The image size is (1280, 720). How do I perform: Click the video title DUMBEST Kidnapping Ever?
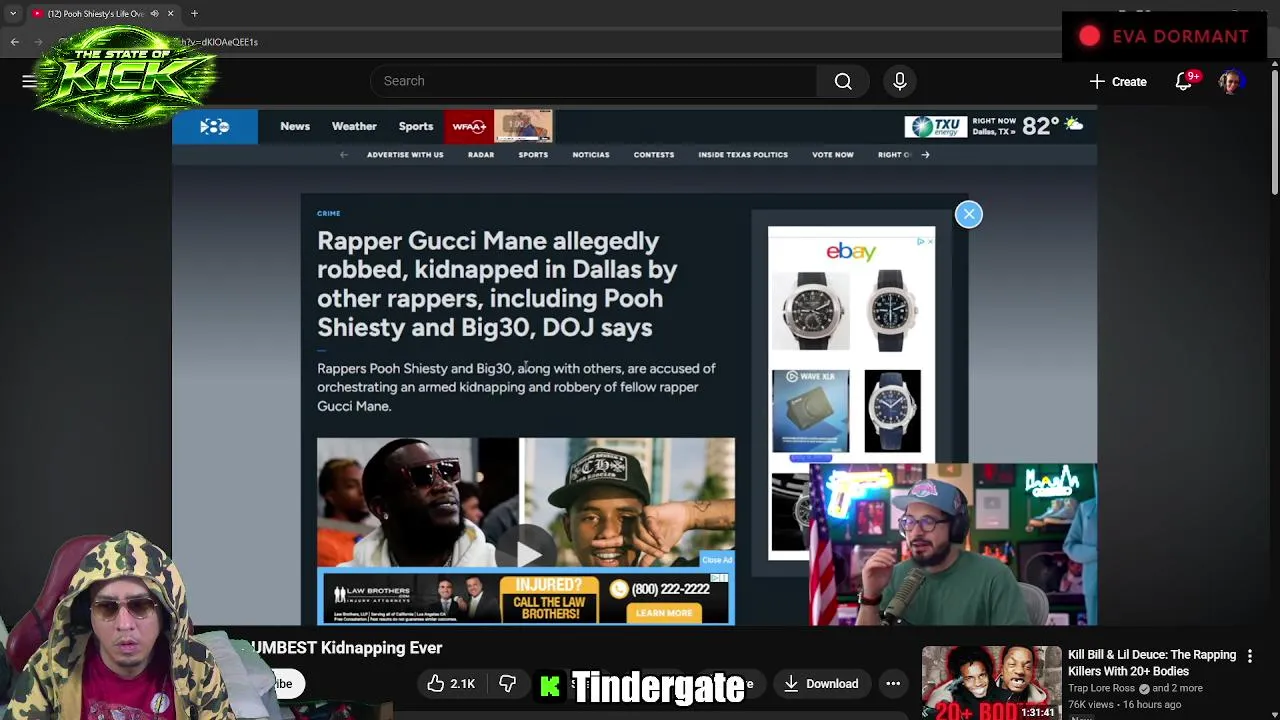coord(345,648)
